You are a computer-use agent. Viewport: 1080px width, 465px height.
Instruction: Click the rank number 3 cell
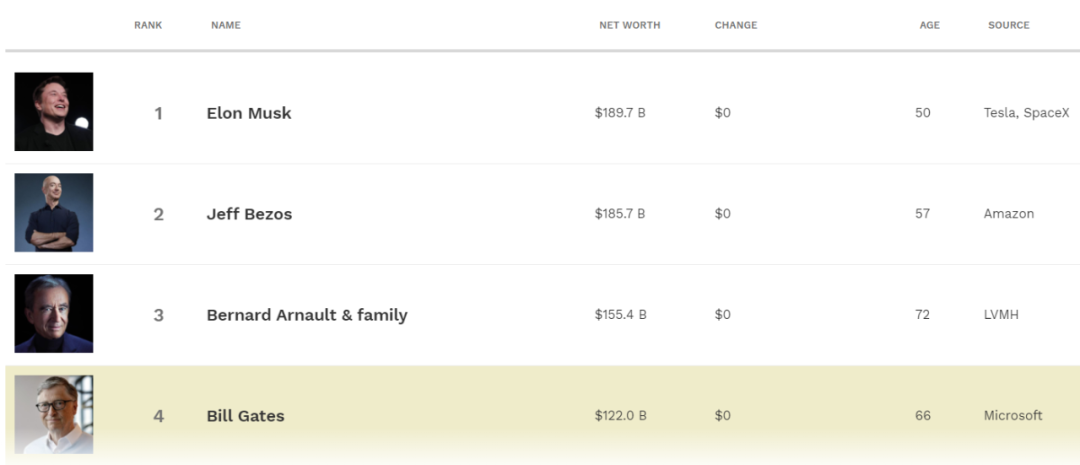pyautogui.click(x=158, y=315)
